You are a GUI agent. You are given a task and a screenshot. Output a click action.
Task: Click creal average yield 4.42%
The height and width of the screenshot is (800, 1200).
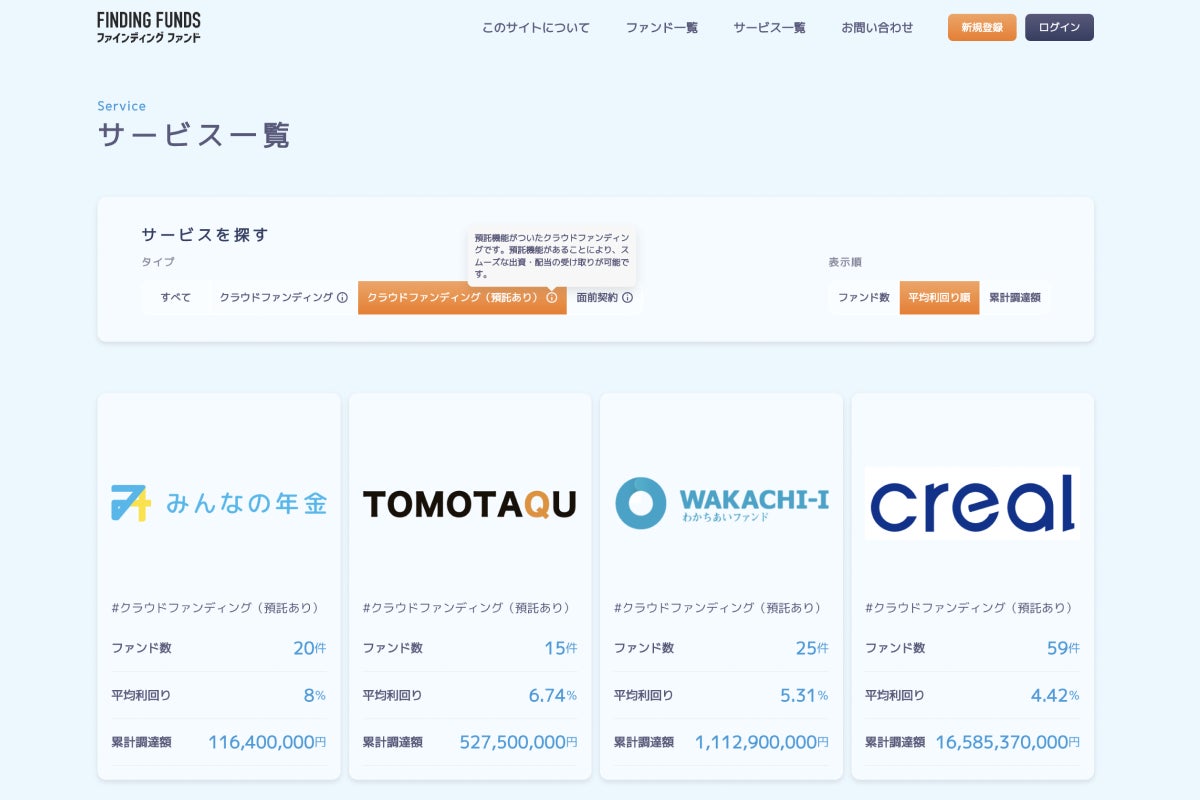(x=1055, y=695)
